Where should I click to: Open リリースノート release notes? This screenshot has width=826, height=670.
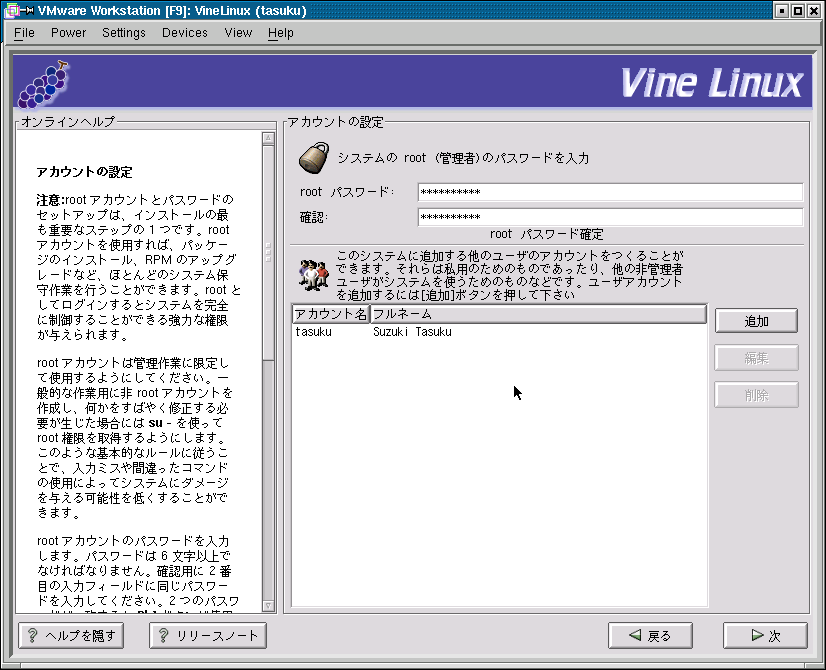(208, 635)
